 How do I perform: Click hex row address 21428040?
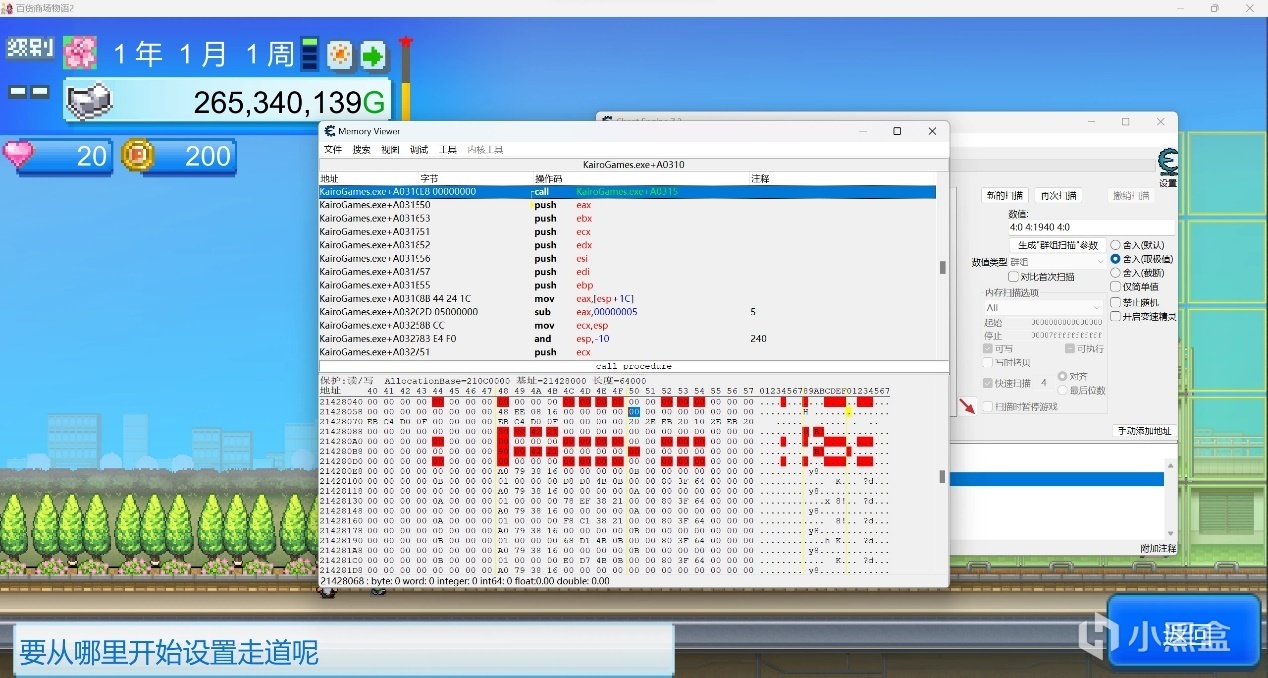(340, 401)
